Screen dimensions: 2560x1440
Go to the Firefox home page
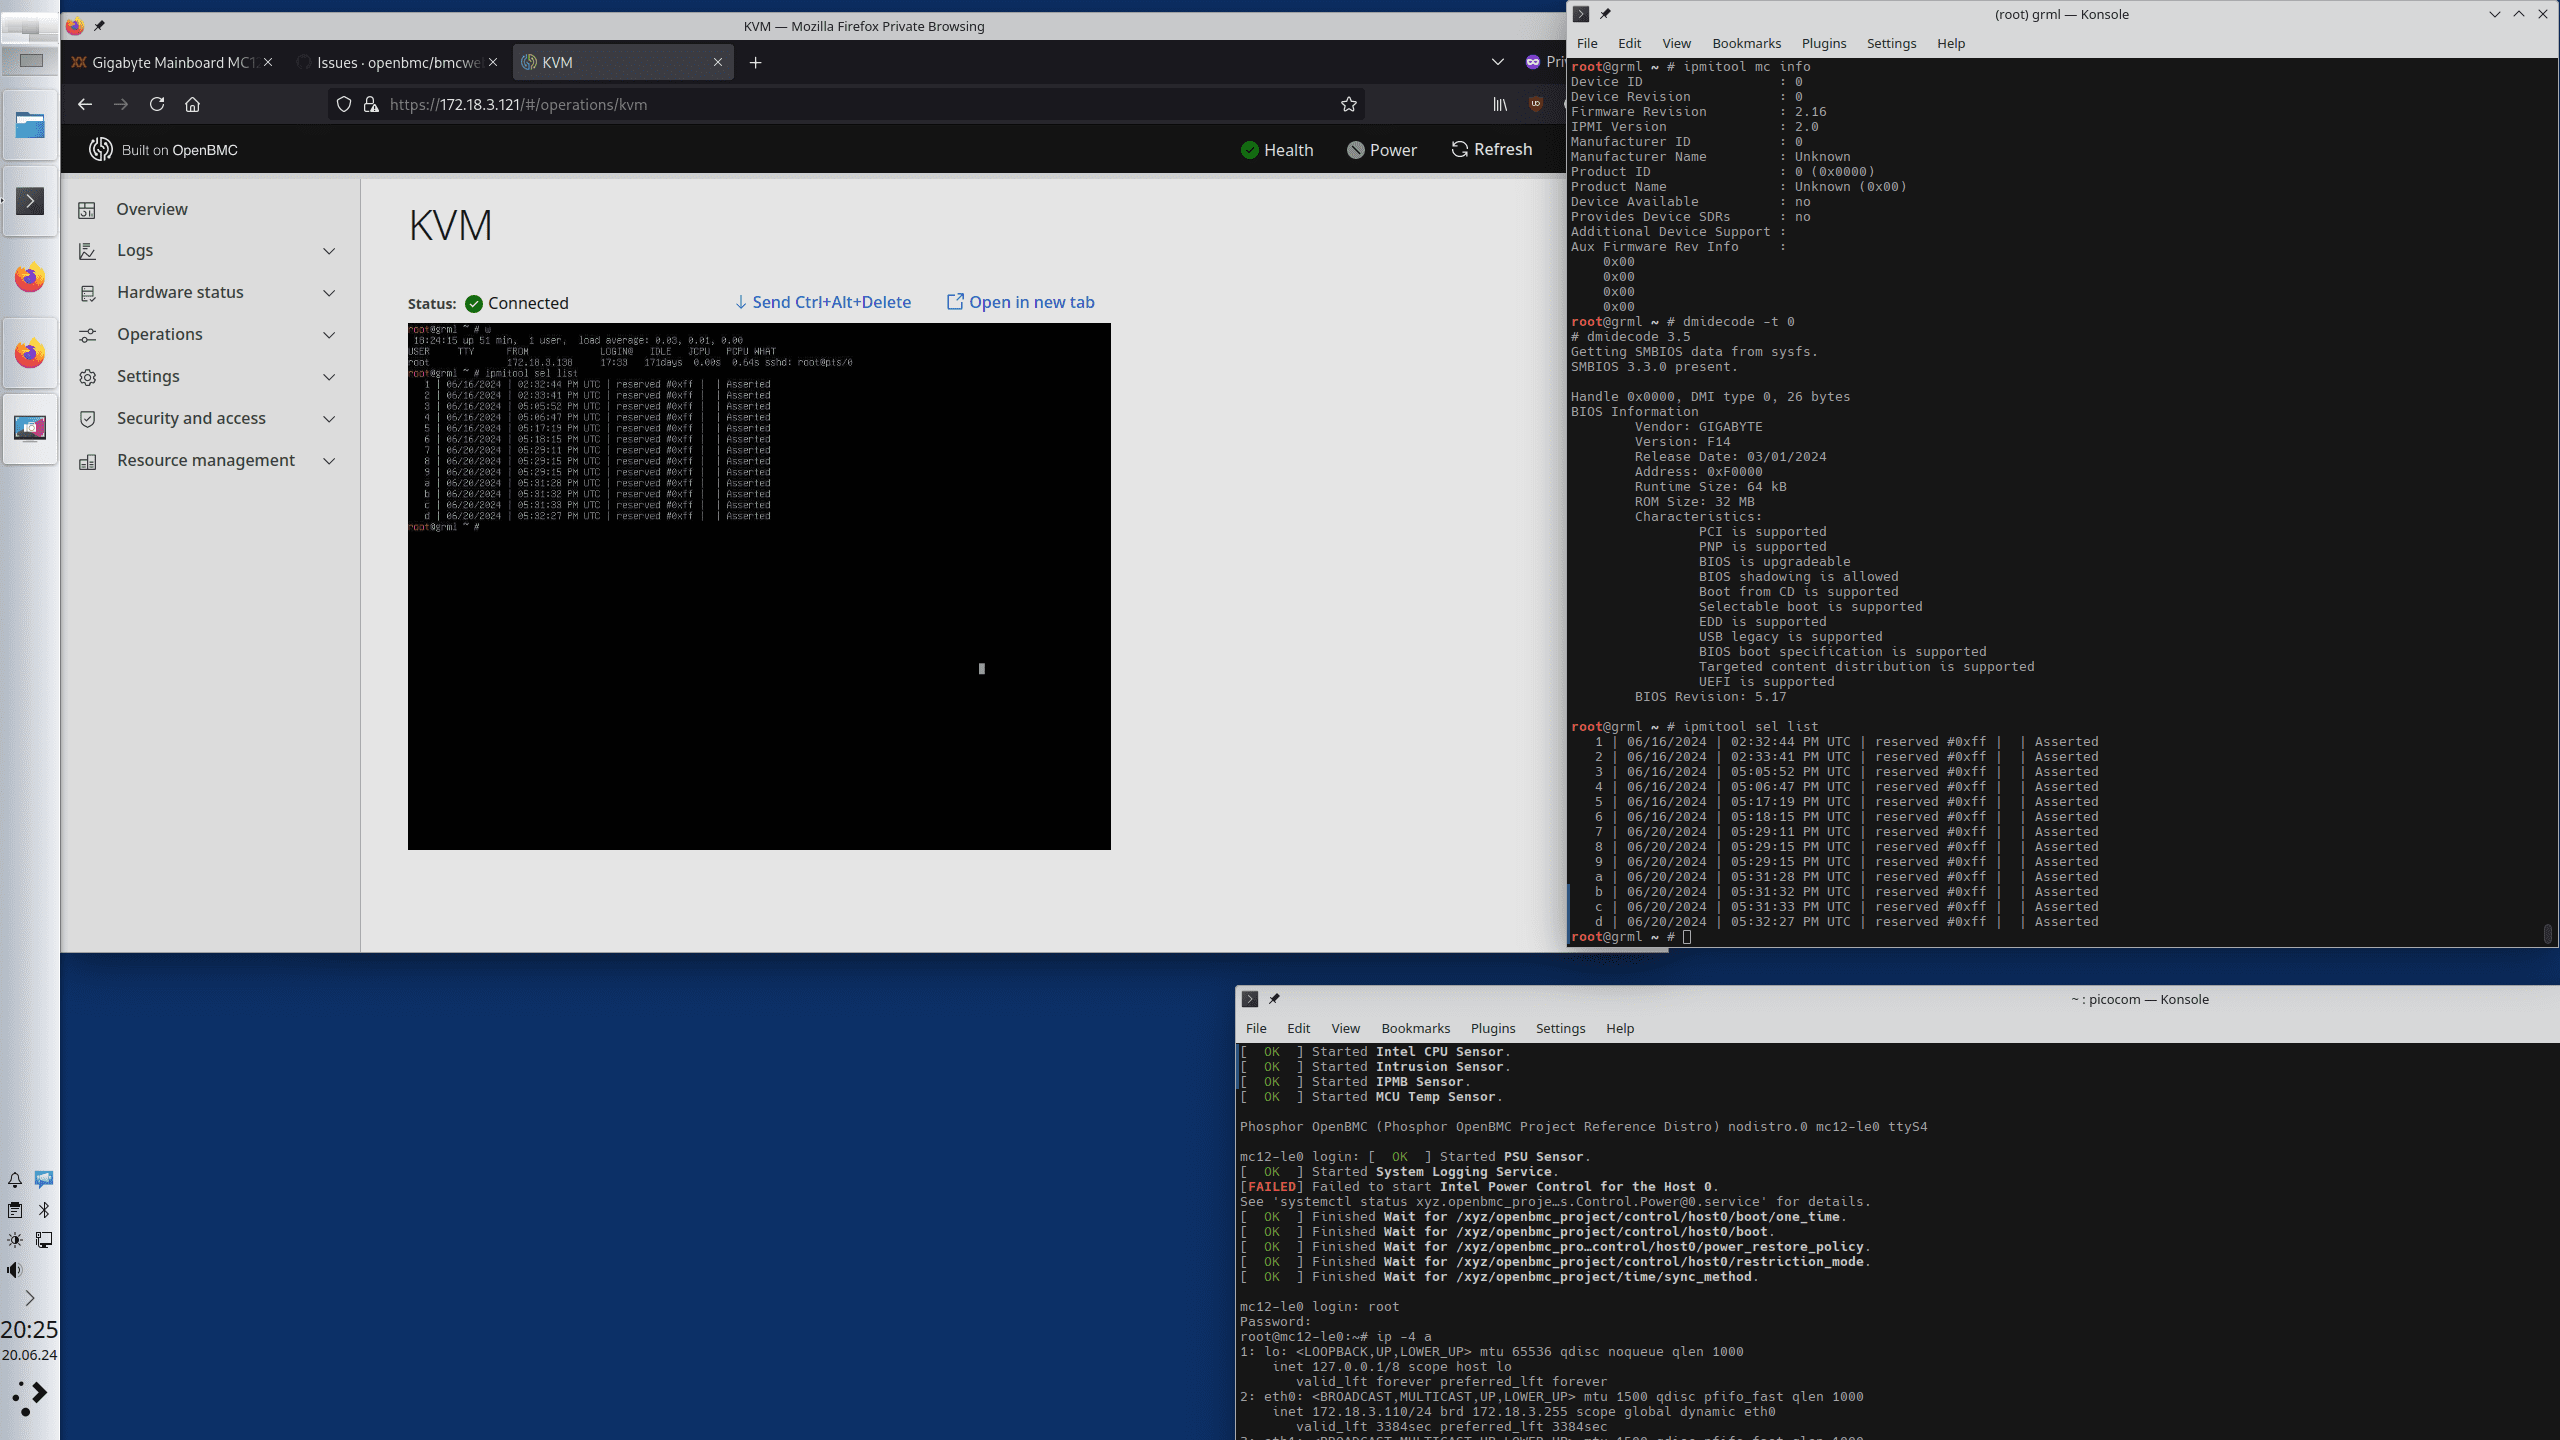[193, 104]
